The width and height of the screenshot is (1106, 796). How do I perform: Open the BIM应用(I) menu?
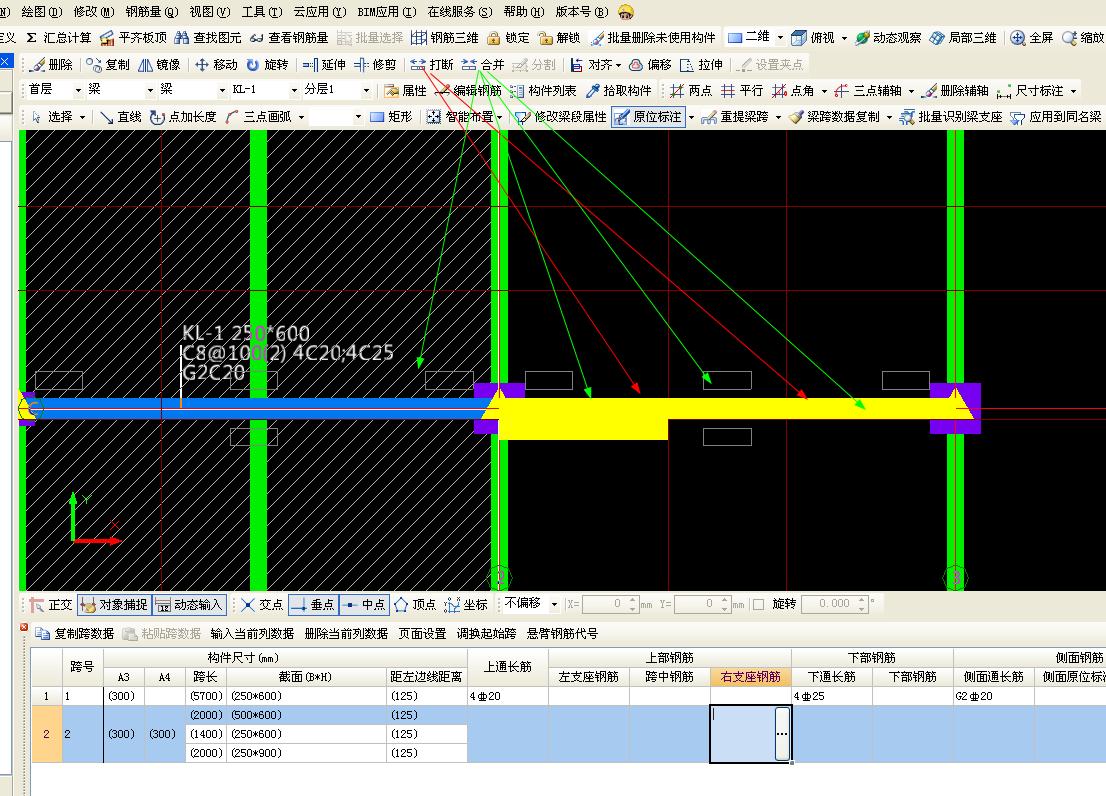coord(387,12)
